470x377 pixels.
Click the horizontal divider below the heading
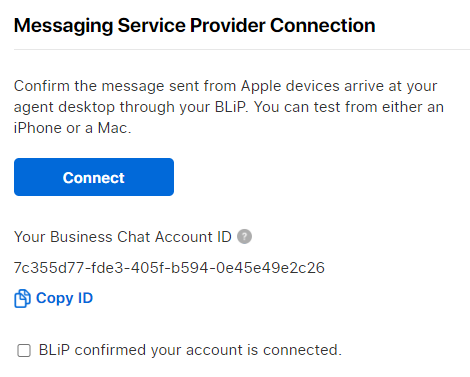(242, 49)
